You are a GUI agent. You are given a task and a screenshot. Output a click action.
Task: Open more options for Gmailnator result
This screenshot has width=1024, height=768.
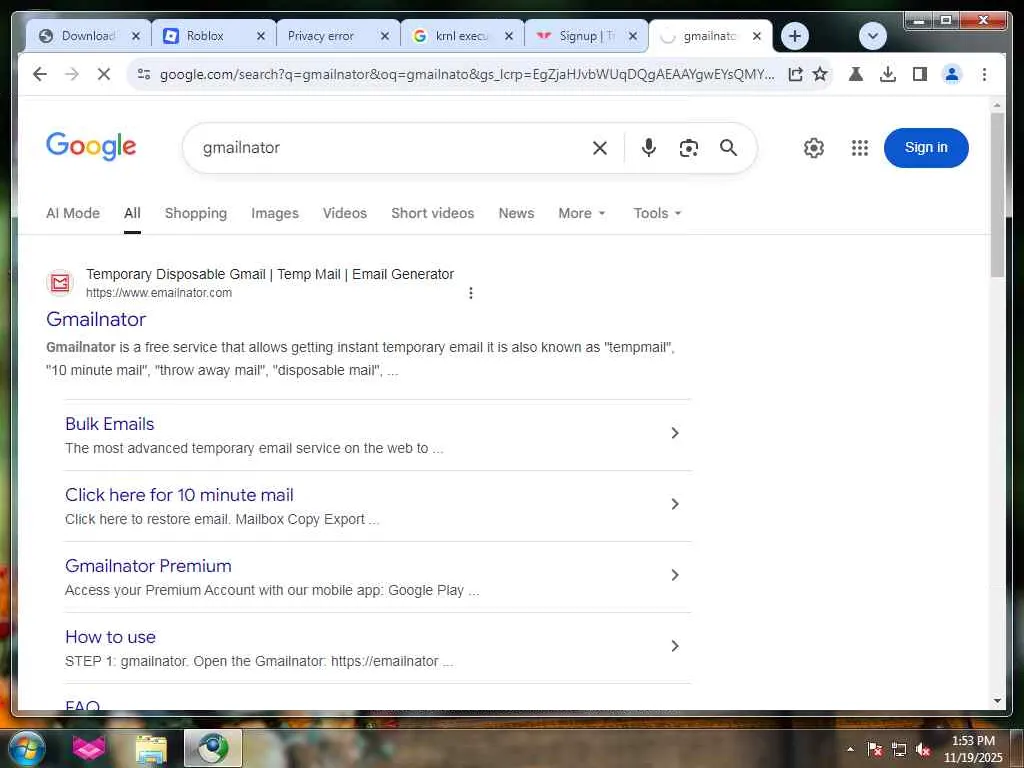[x=471, y=293]
